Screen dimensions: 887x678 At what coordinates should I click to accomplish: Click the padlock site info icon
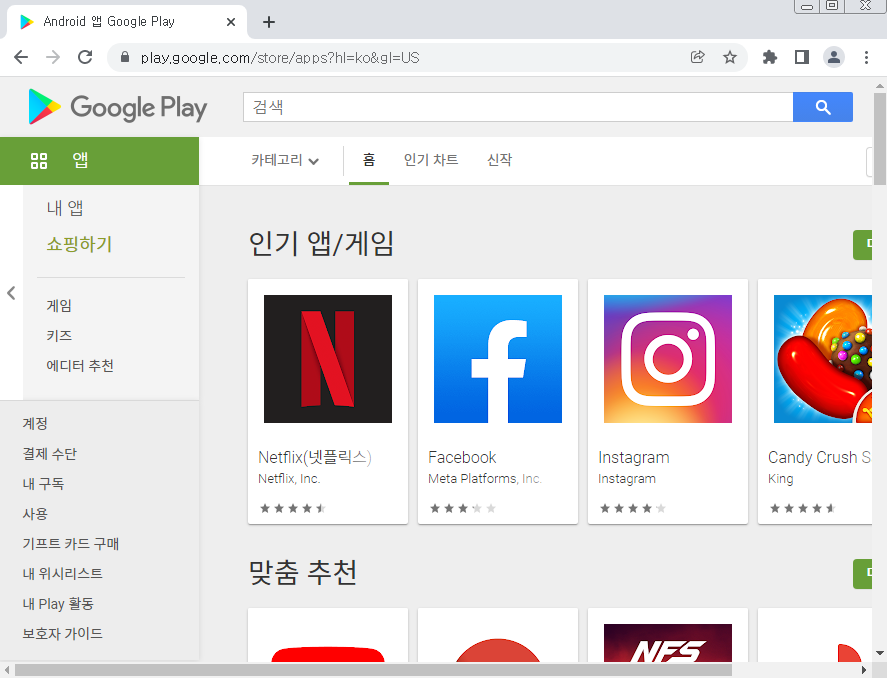[x=125, y=57]
